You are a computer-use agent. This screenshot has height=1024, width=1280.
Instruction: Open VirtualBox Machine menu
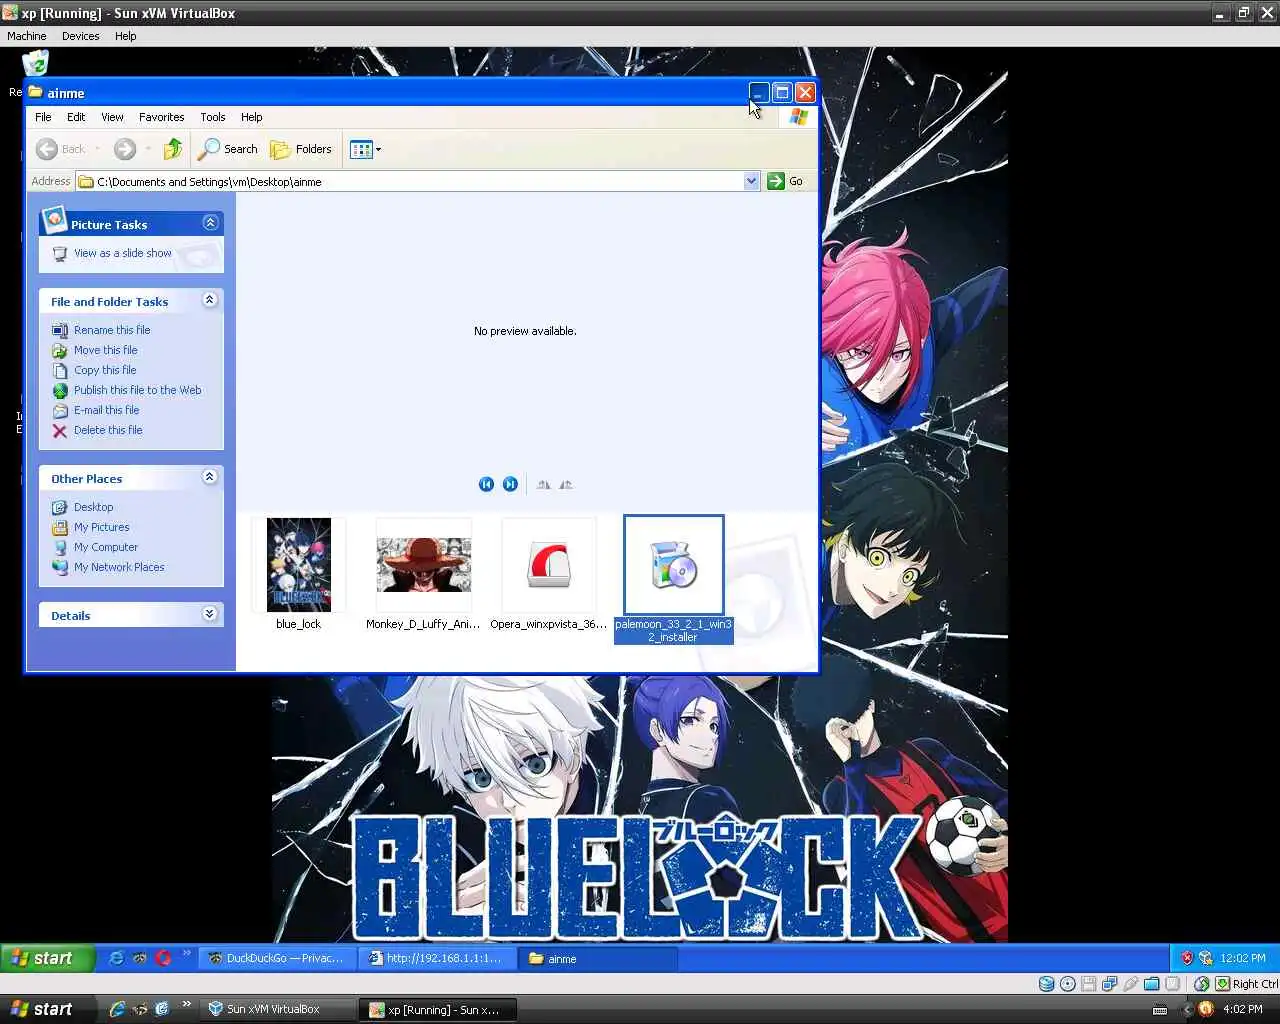27,36
